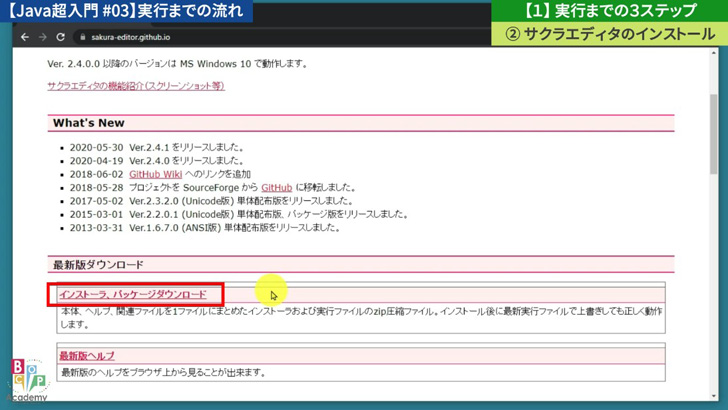The width and height of the screenshot is (728, 410).
Task: Click the 2017-05-02 Ver.2.3.2.0 entry
Action: (x=212, y=201)
